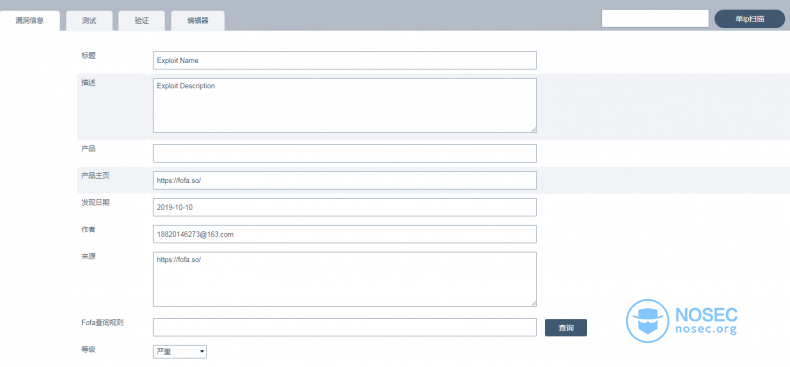Image resolution: width=790 pixels, height=367 pixels.
Task: Click the 产品主页 field with https://fofa.so/
Action: coord(345,180)
